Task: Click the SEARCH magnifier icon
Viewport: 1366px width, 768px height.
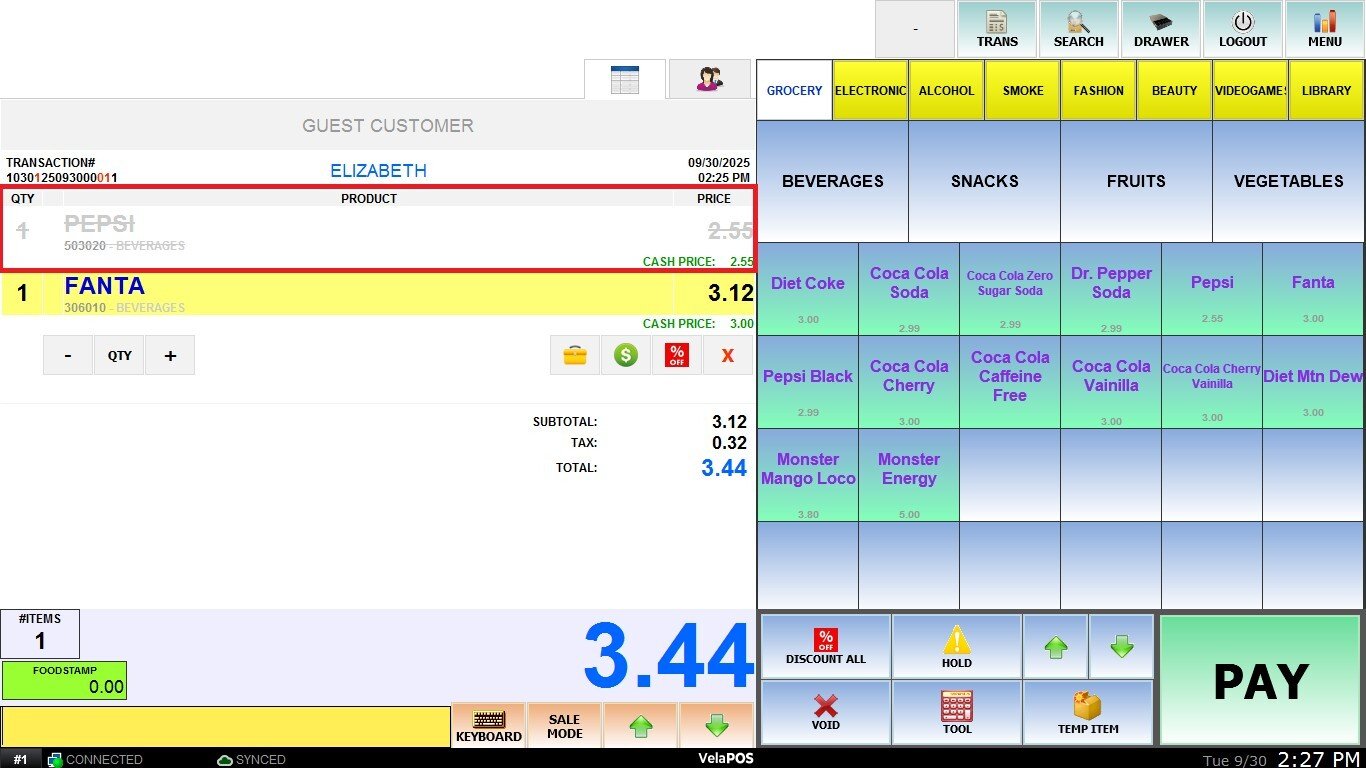Action: (x=1078, y=29)
